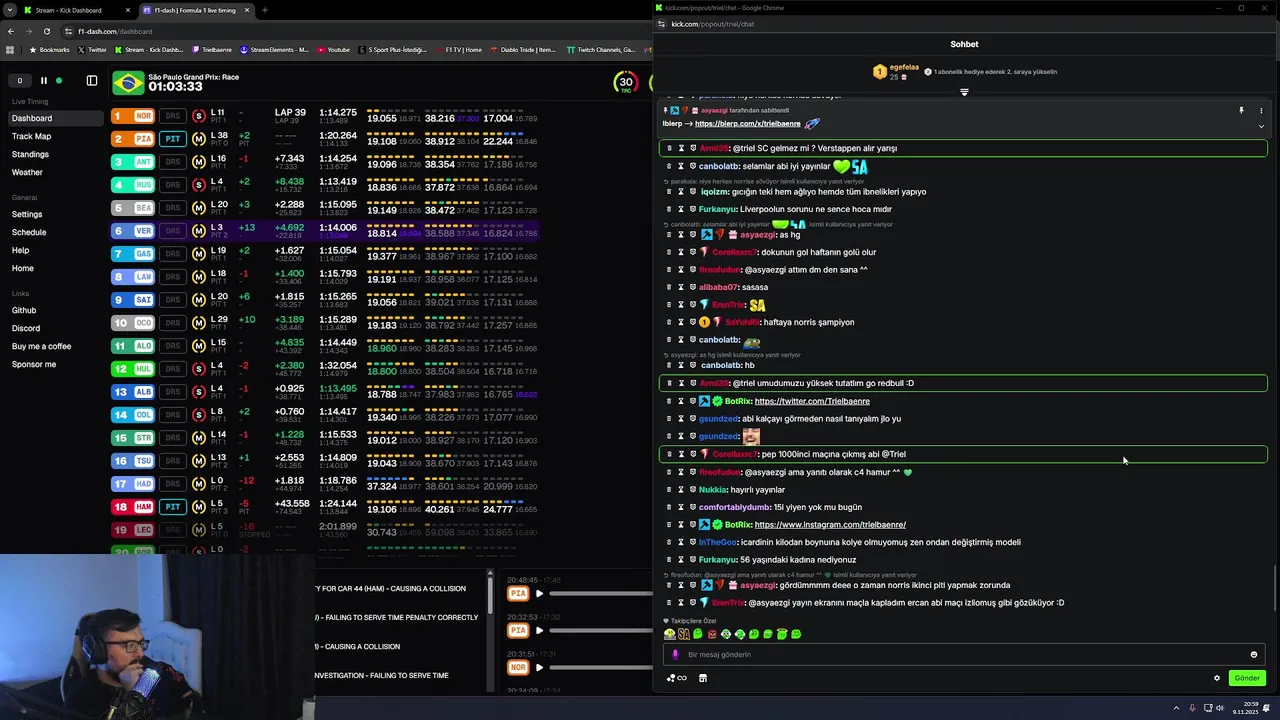Click the PIT badge on PIA row
The width and height of the screenshot is (1280, 720).
173,139
